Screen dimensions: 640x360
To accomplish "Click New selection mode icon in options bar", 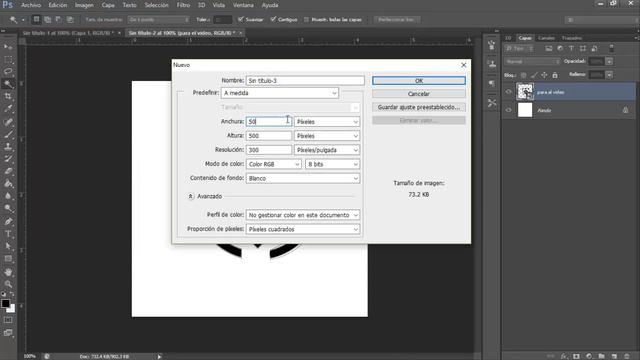I will tap(36, 19).
